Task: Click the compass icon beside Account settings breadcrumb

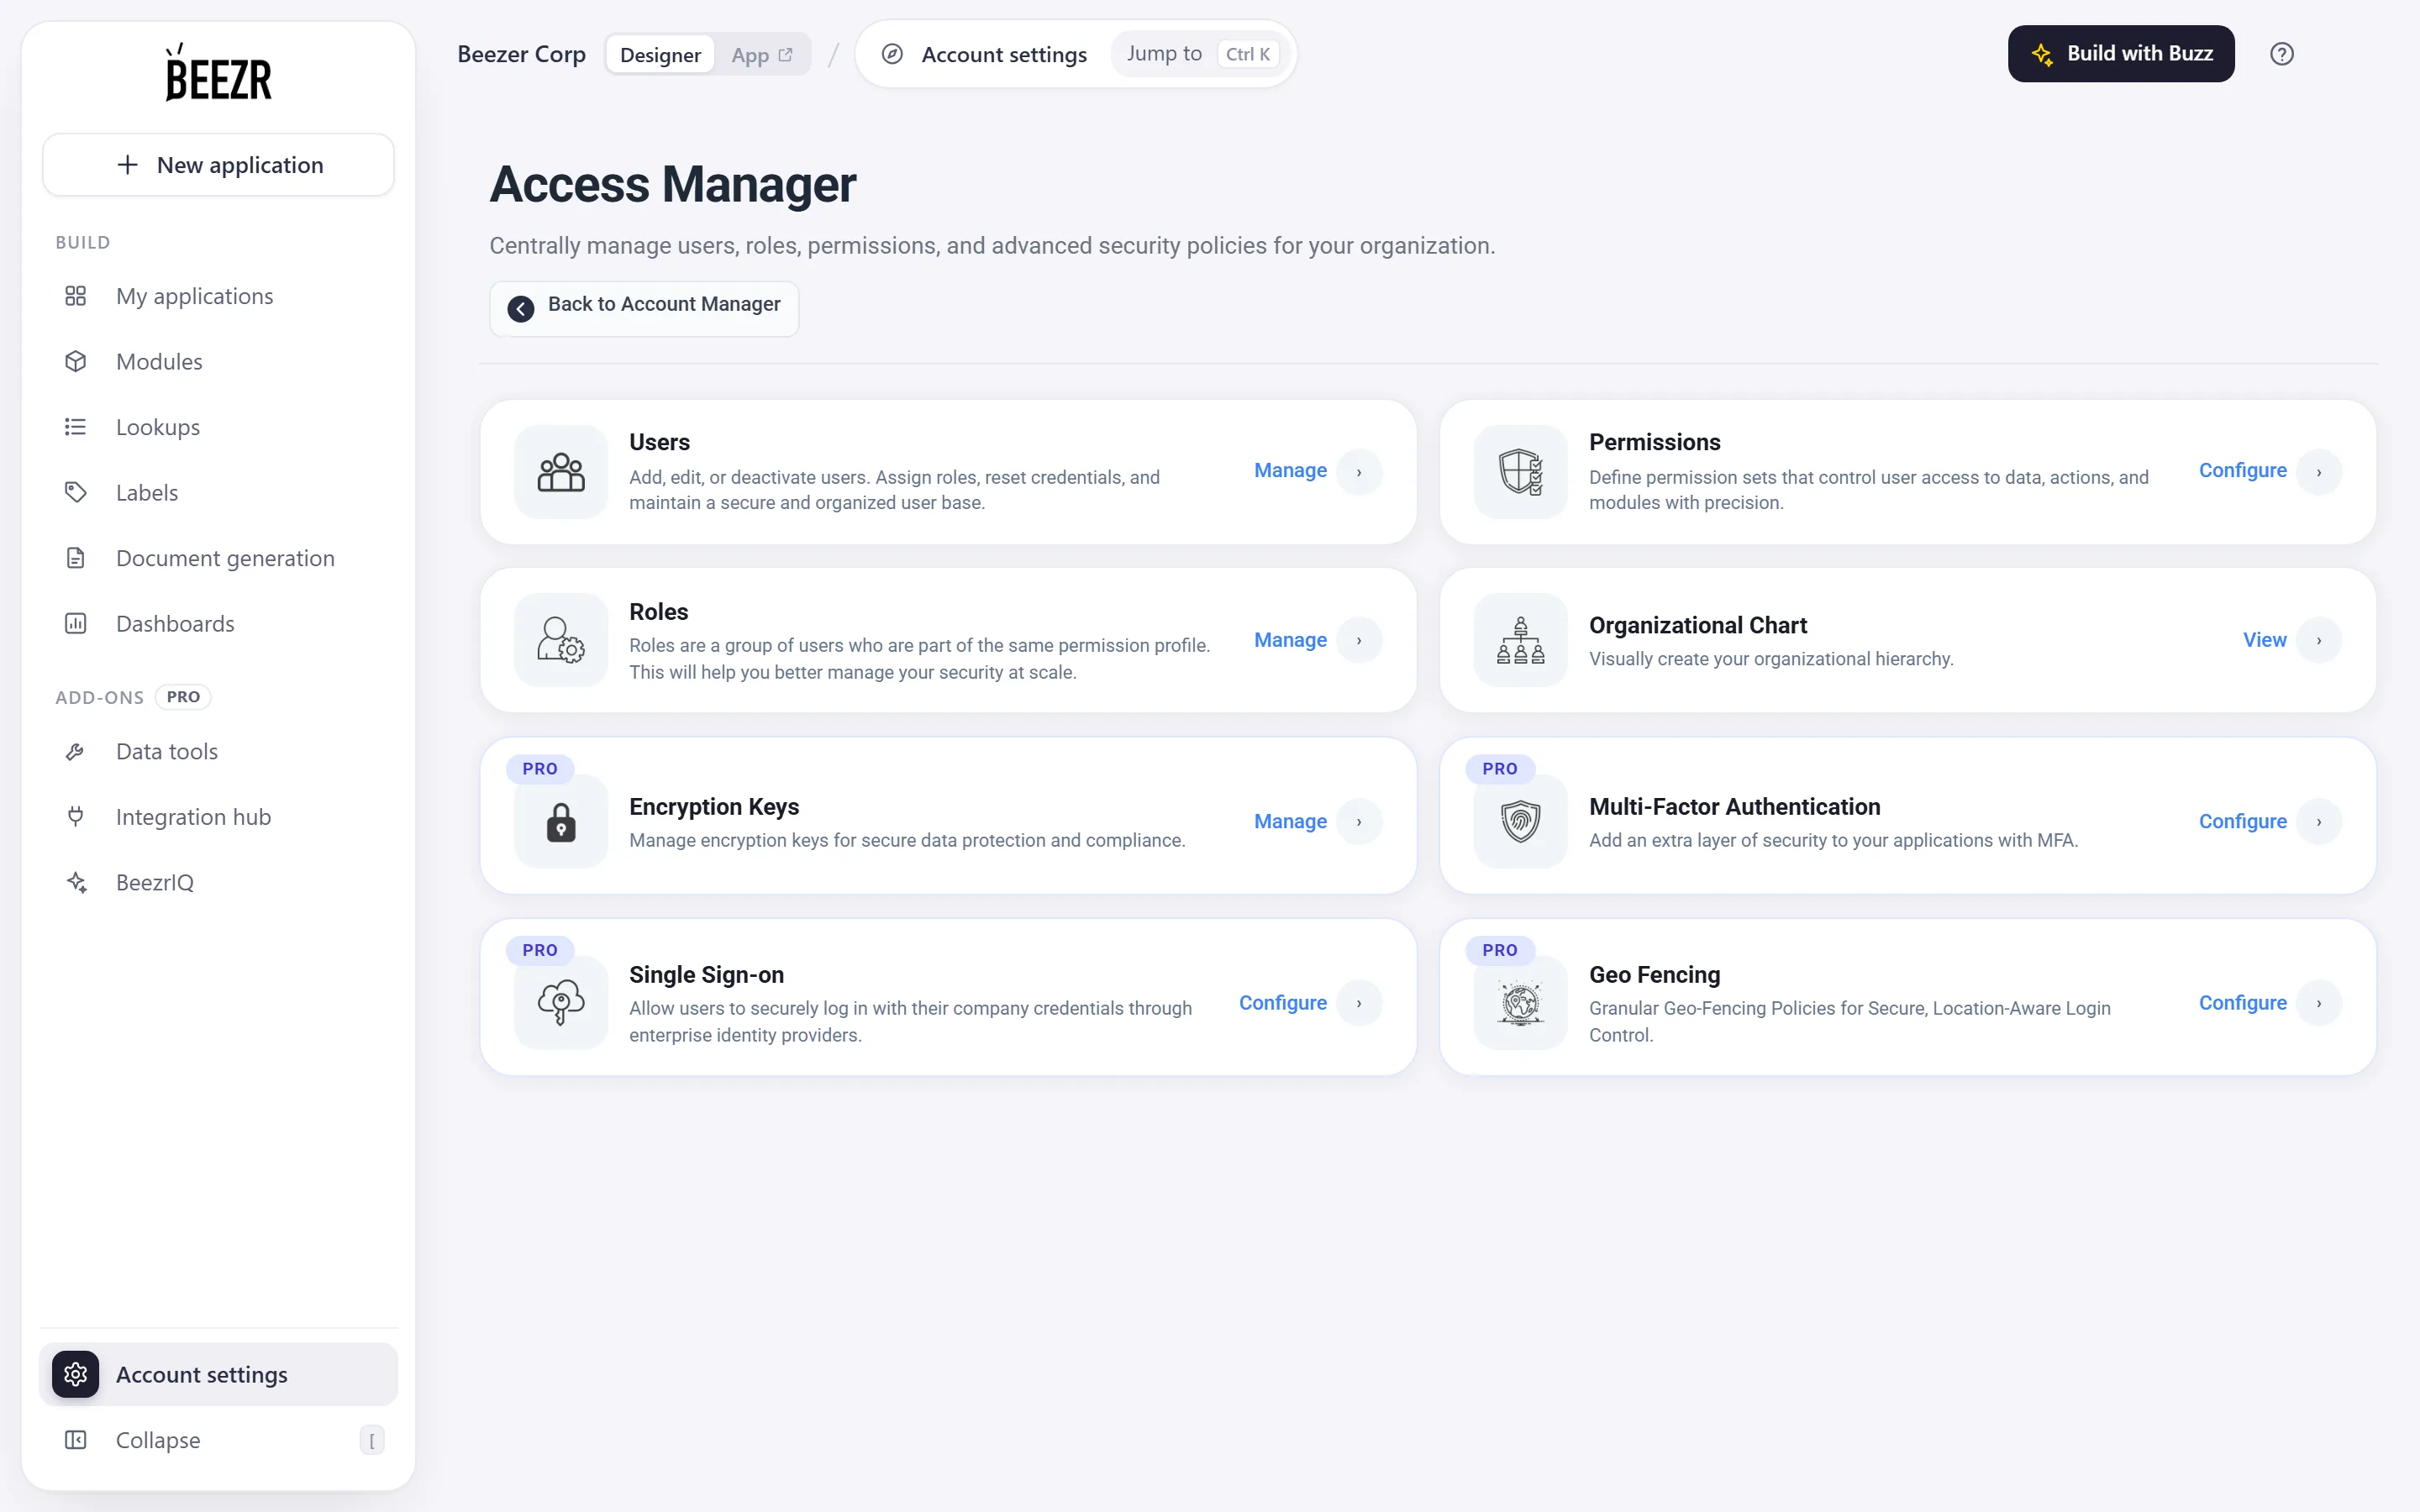Action: [x=892, y=54]
